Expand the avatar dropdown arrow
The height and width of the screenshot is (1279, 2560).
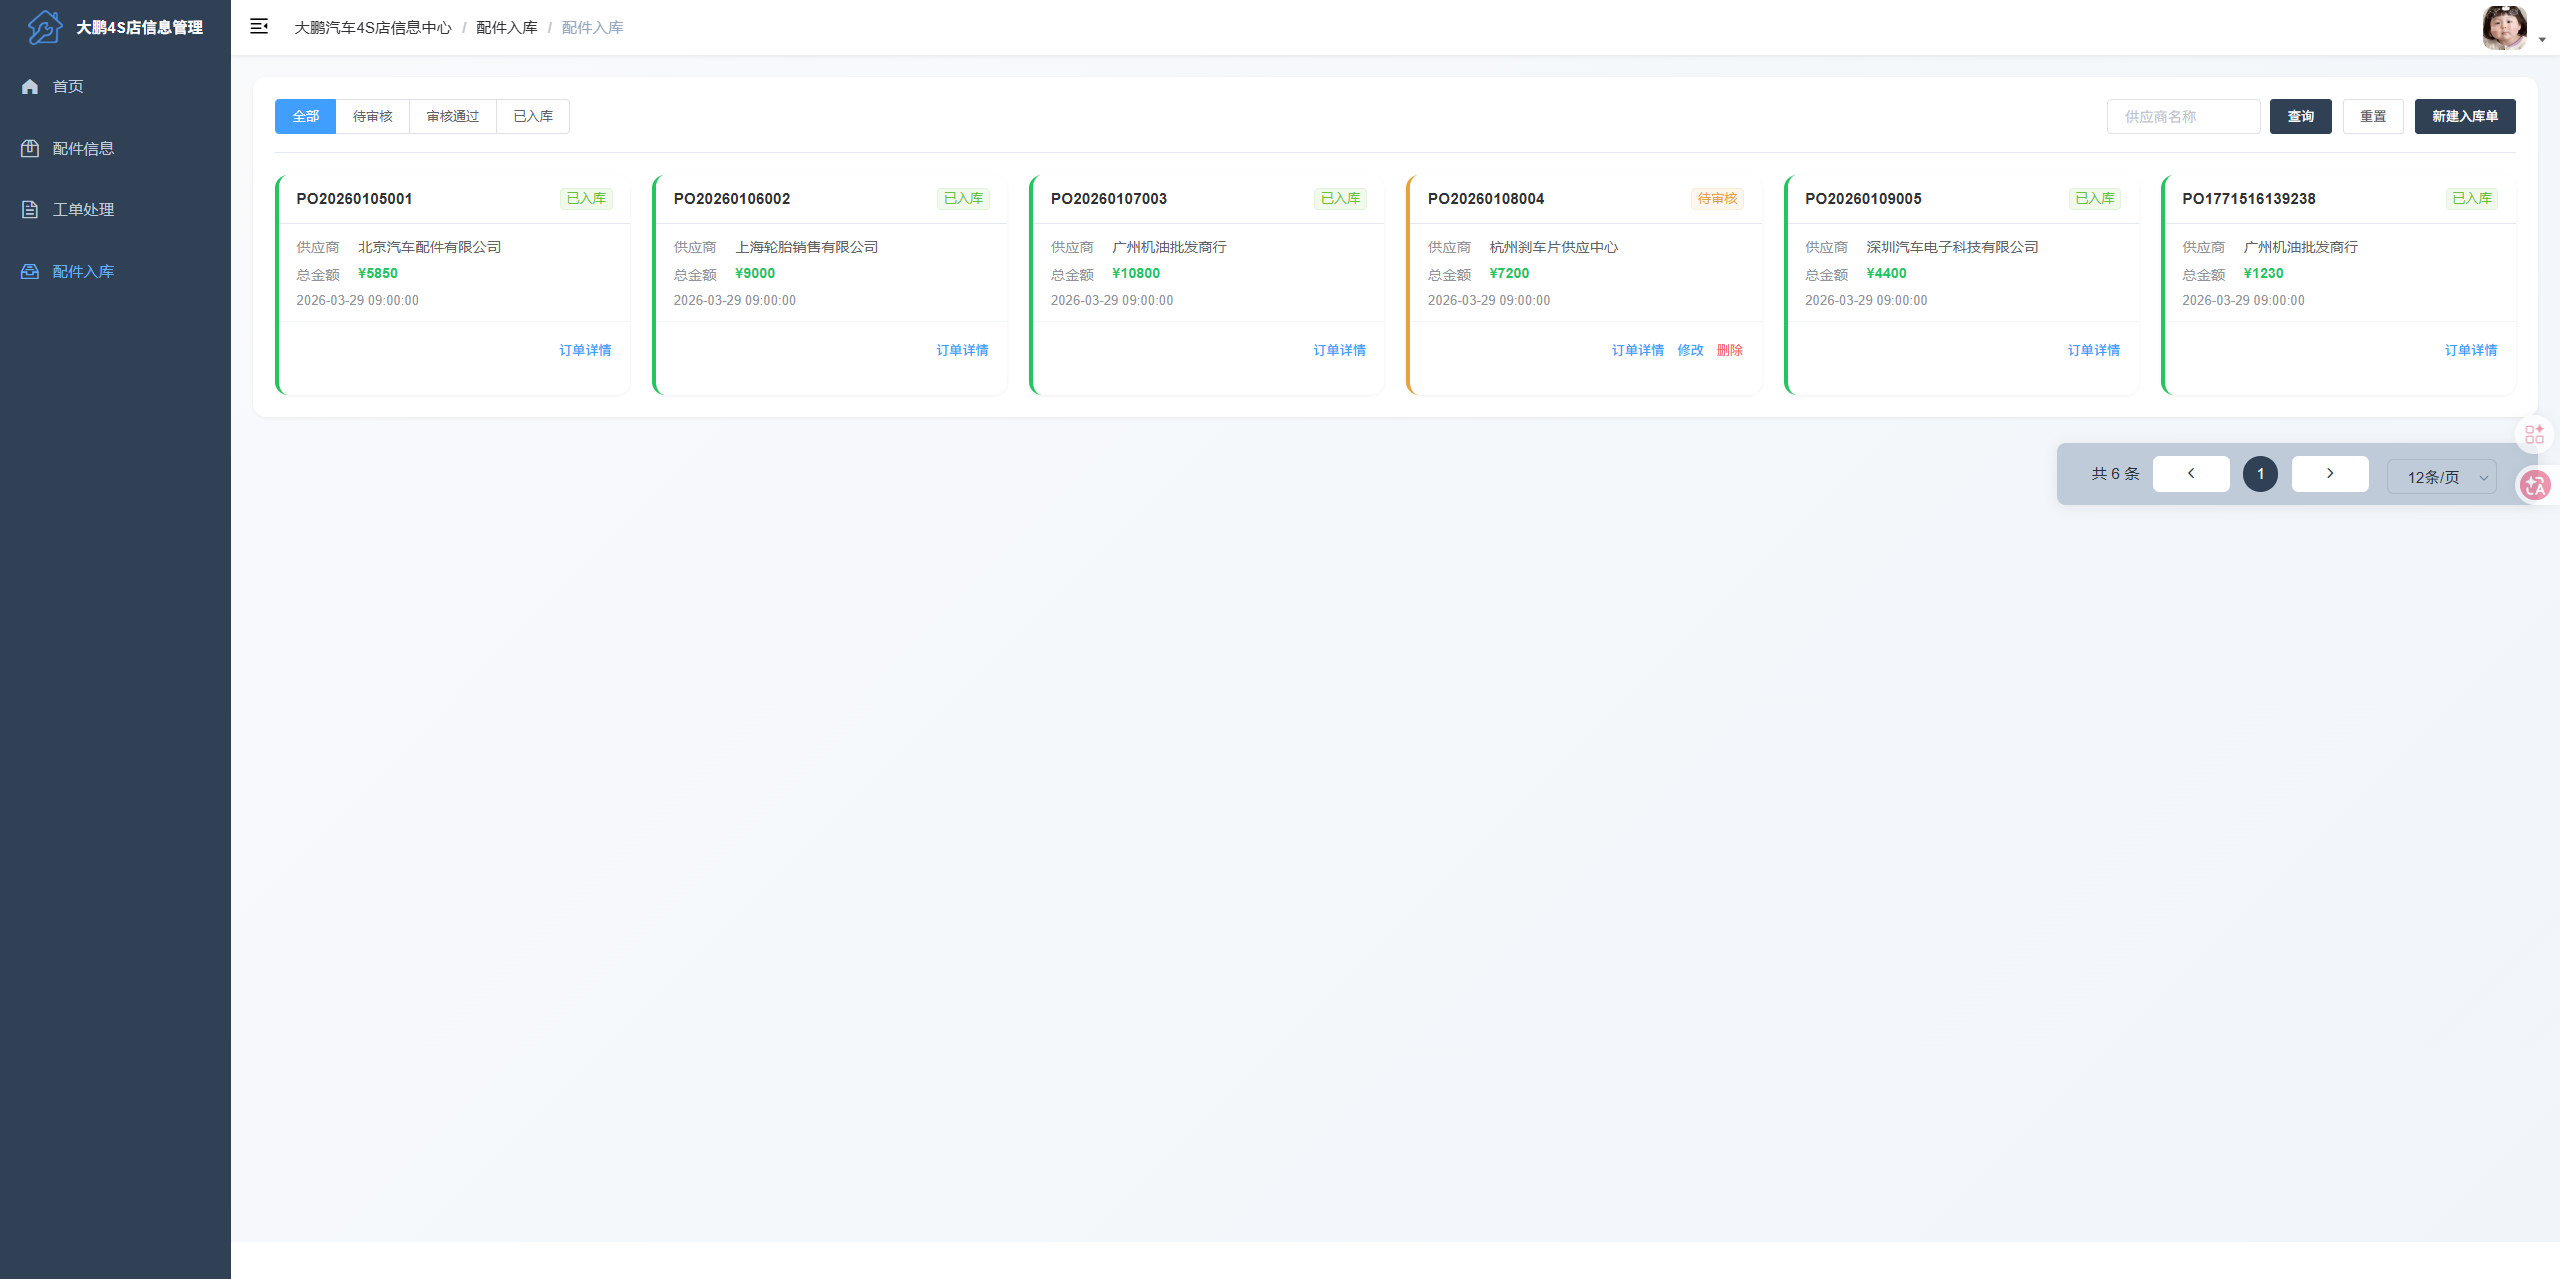[2542, 40]
